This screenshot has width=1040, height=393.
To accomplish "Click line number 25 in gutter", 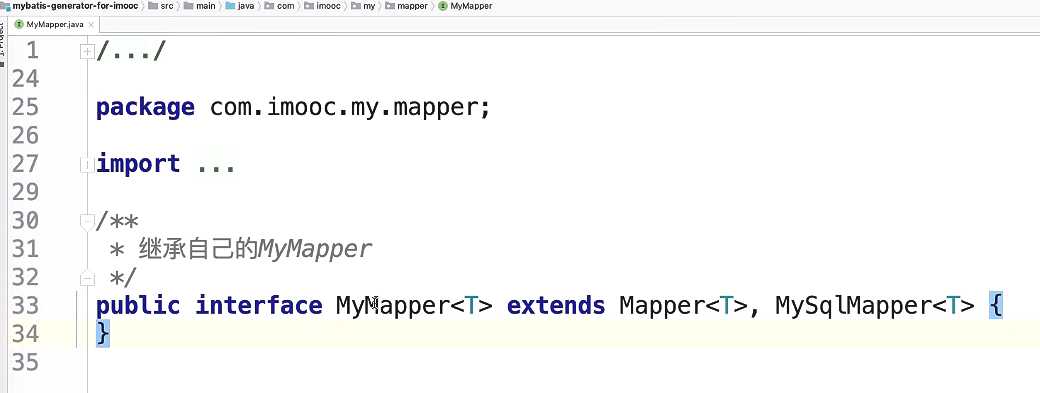I will [x=25, y=107].
